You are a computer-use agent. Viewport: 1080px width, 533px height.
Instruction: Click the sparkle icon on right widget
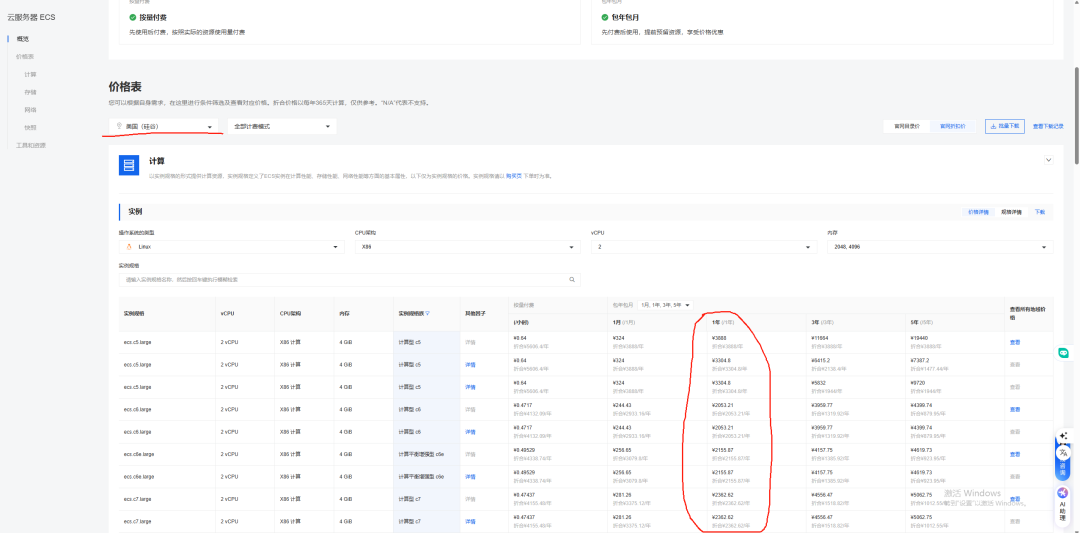tap(1063, 437)
